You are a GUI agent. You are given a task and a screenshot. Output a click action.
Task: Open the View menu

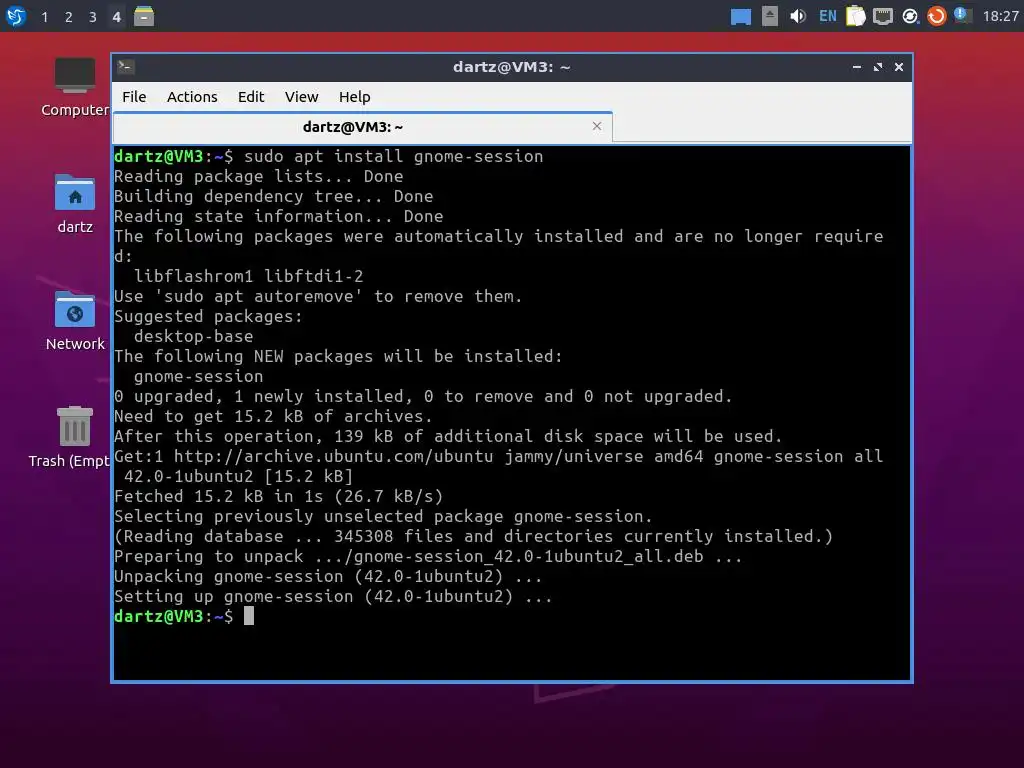click(301, 97)
